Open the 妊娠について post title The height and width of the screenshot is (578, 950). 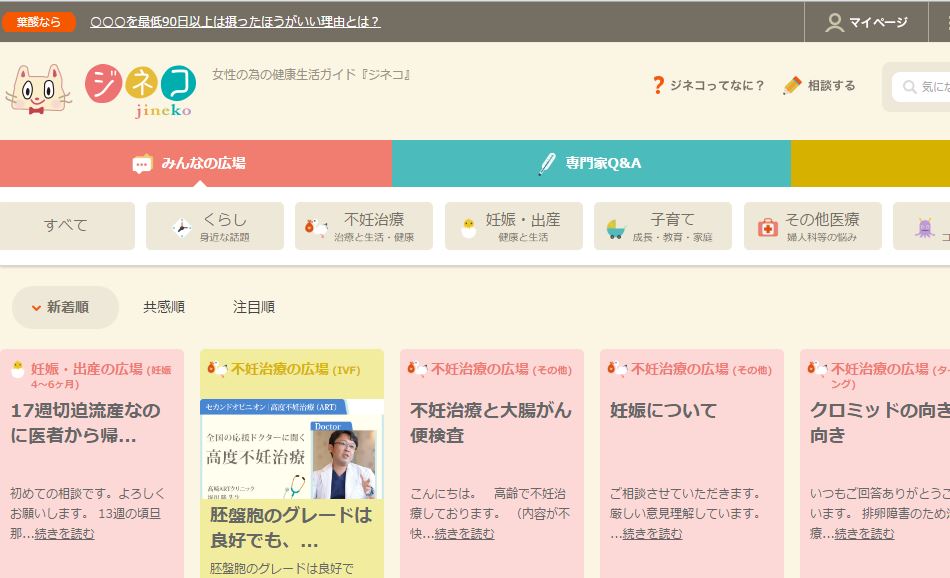(664, 410)
